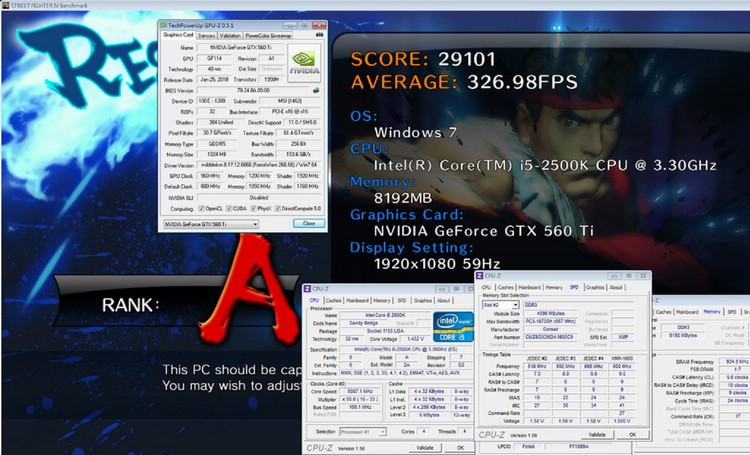Click the Z icon of the CPU-Z window showing the CPU tab
The height and width of the screenshot is (455, 750).
(x=307, y=289)
